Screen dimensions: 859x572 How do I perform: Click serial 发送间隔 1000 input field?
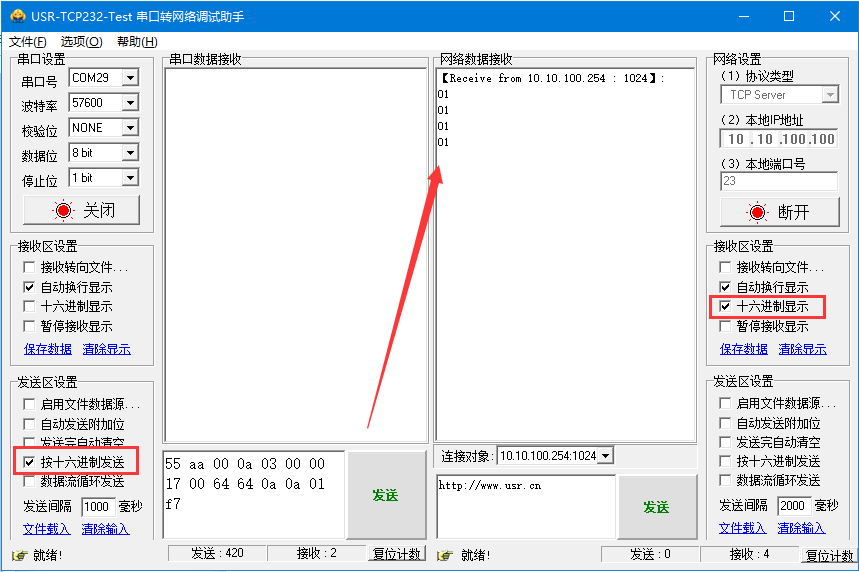tap(97, 507)
